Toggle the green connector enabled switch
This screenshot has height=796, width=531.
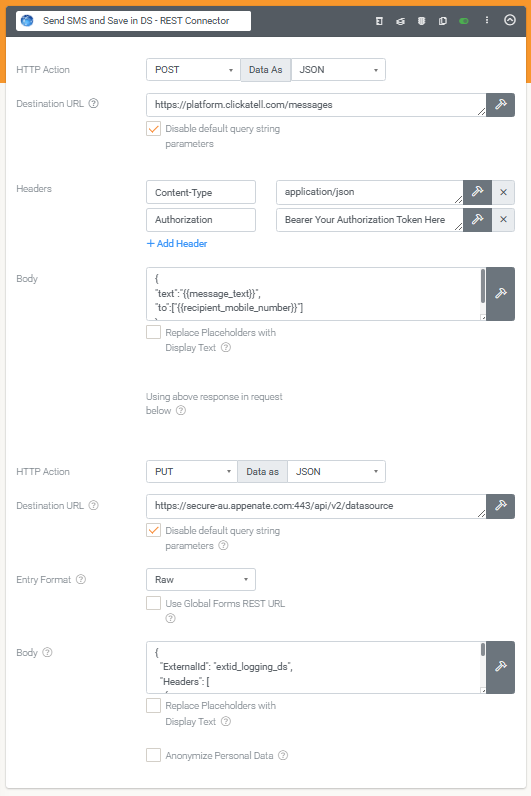(x=463, y=21)
